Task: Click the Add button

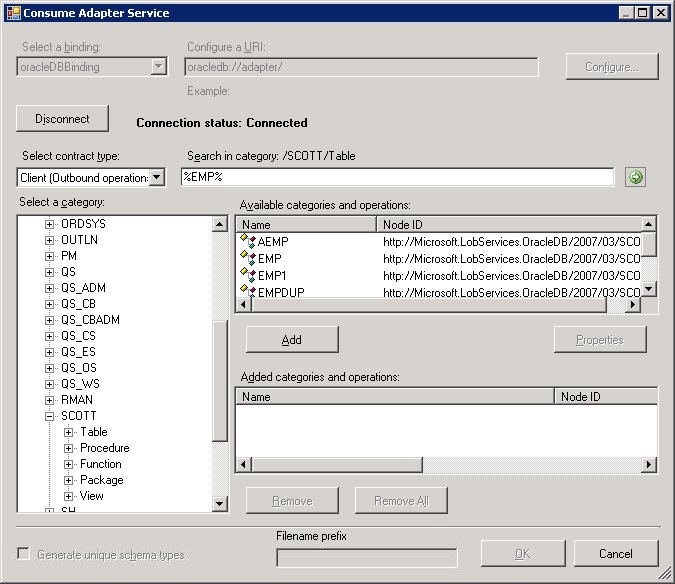Action: click(x=292, y=340)
